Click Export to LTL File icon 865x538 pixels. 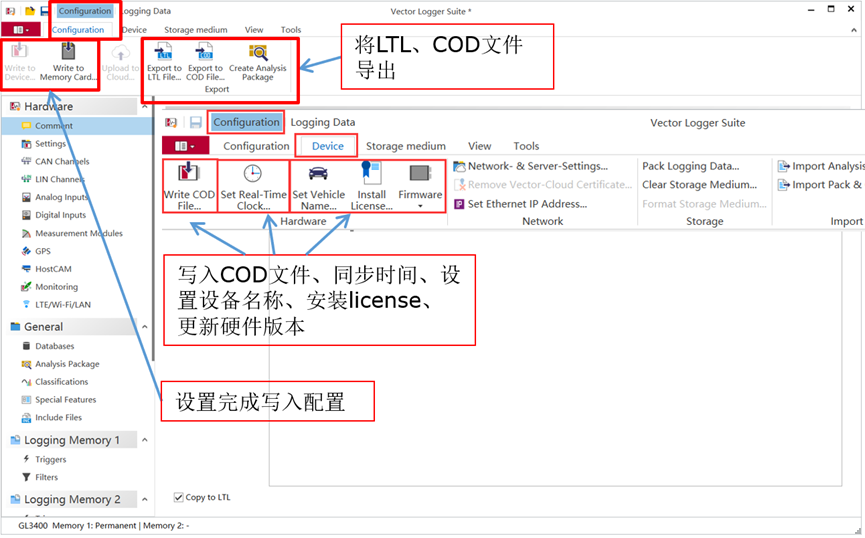[164, 52]
